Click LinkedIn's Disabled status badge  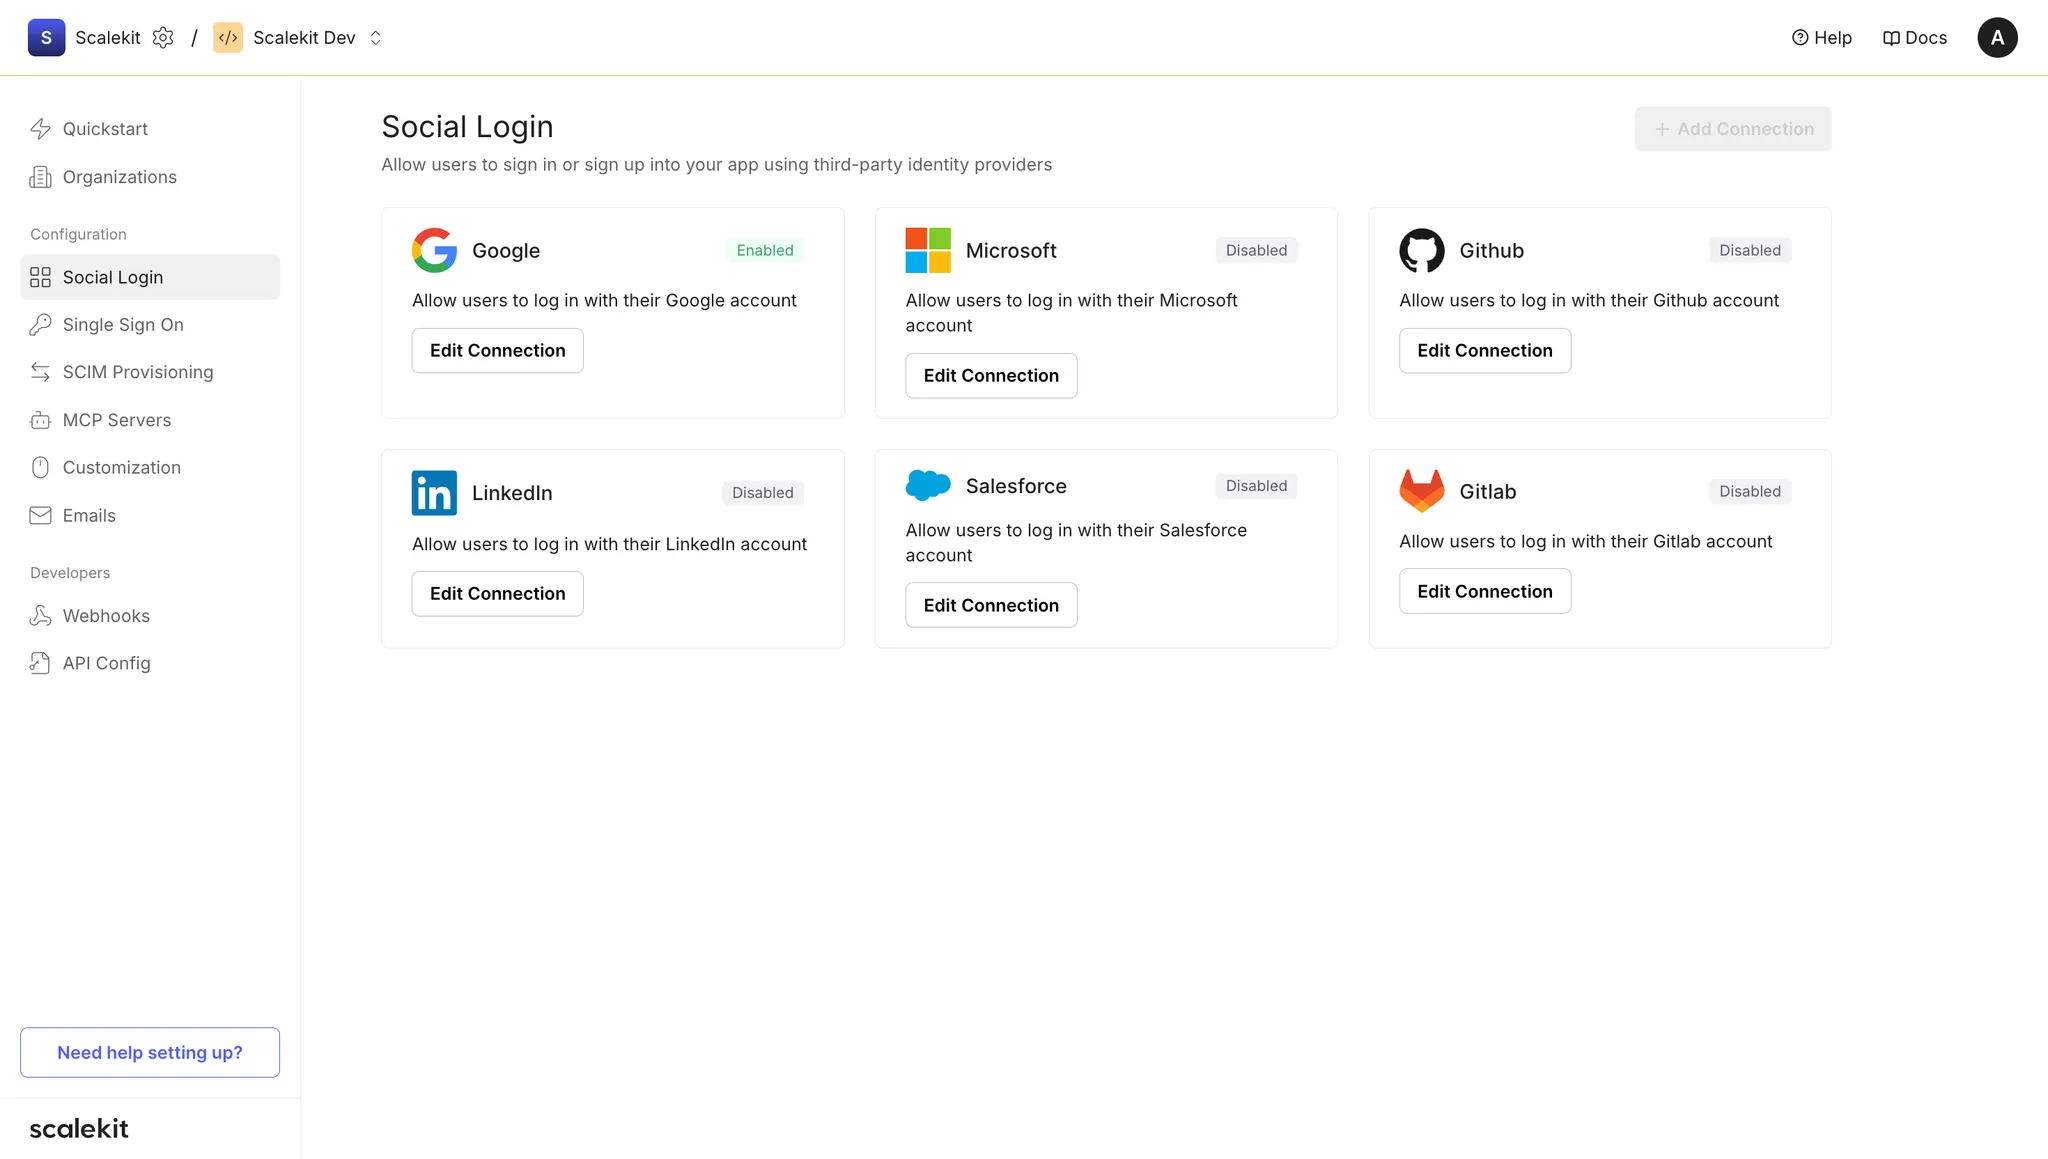point(762,493)
